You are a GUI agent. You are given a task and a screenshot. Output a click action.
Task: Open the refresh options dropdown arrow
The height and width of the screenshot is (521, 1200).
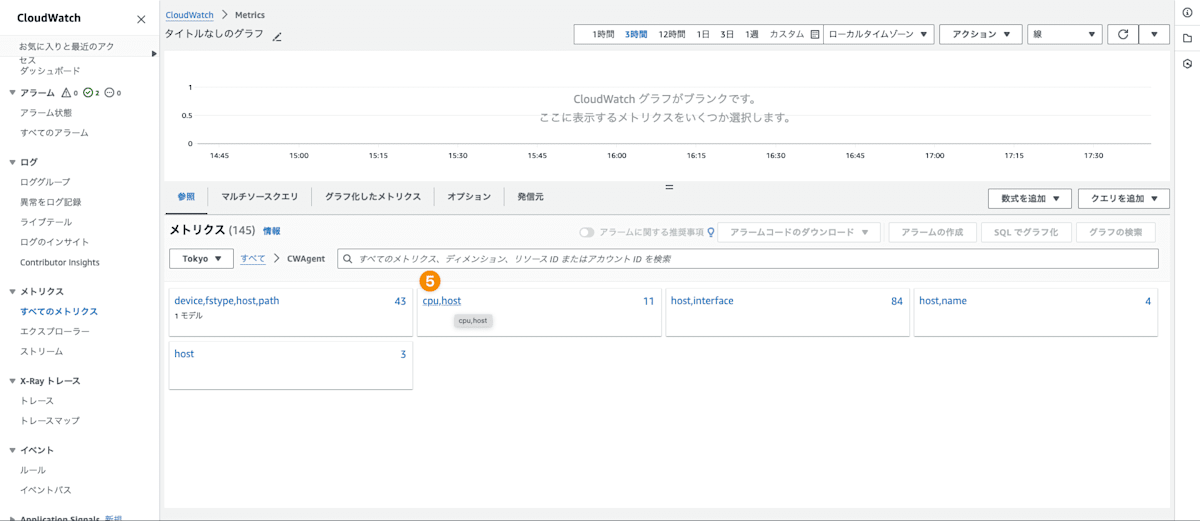(1154, 34)
